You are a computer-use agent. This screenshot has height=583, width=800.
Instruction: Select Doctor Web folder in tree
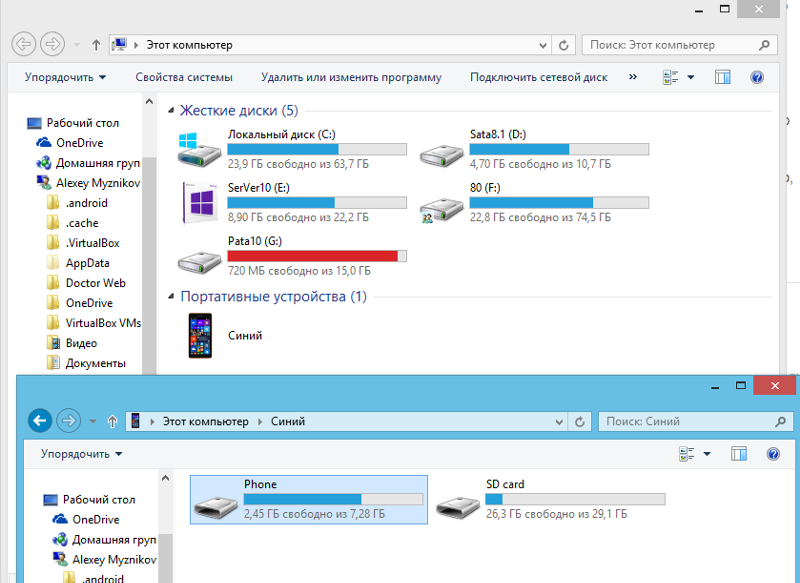[86, 283]
